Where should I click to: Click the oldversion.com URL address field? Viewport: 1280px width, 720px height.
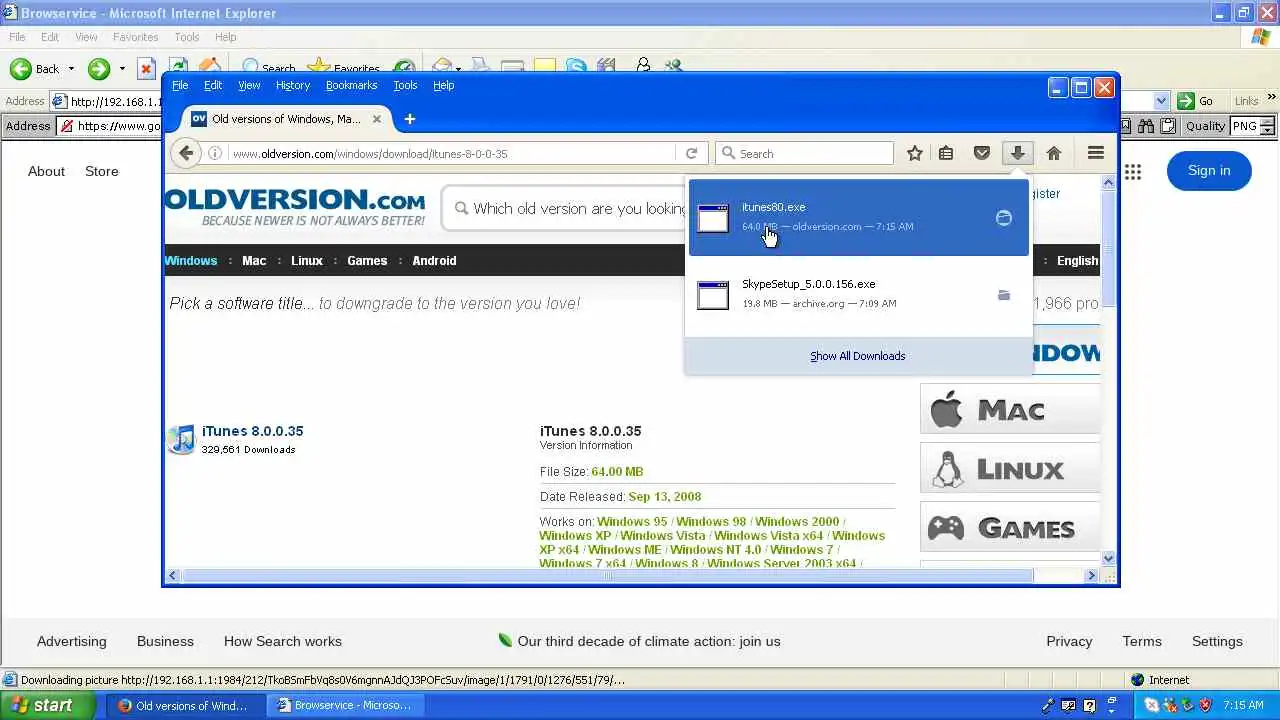[453, 154]
